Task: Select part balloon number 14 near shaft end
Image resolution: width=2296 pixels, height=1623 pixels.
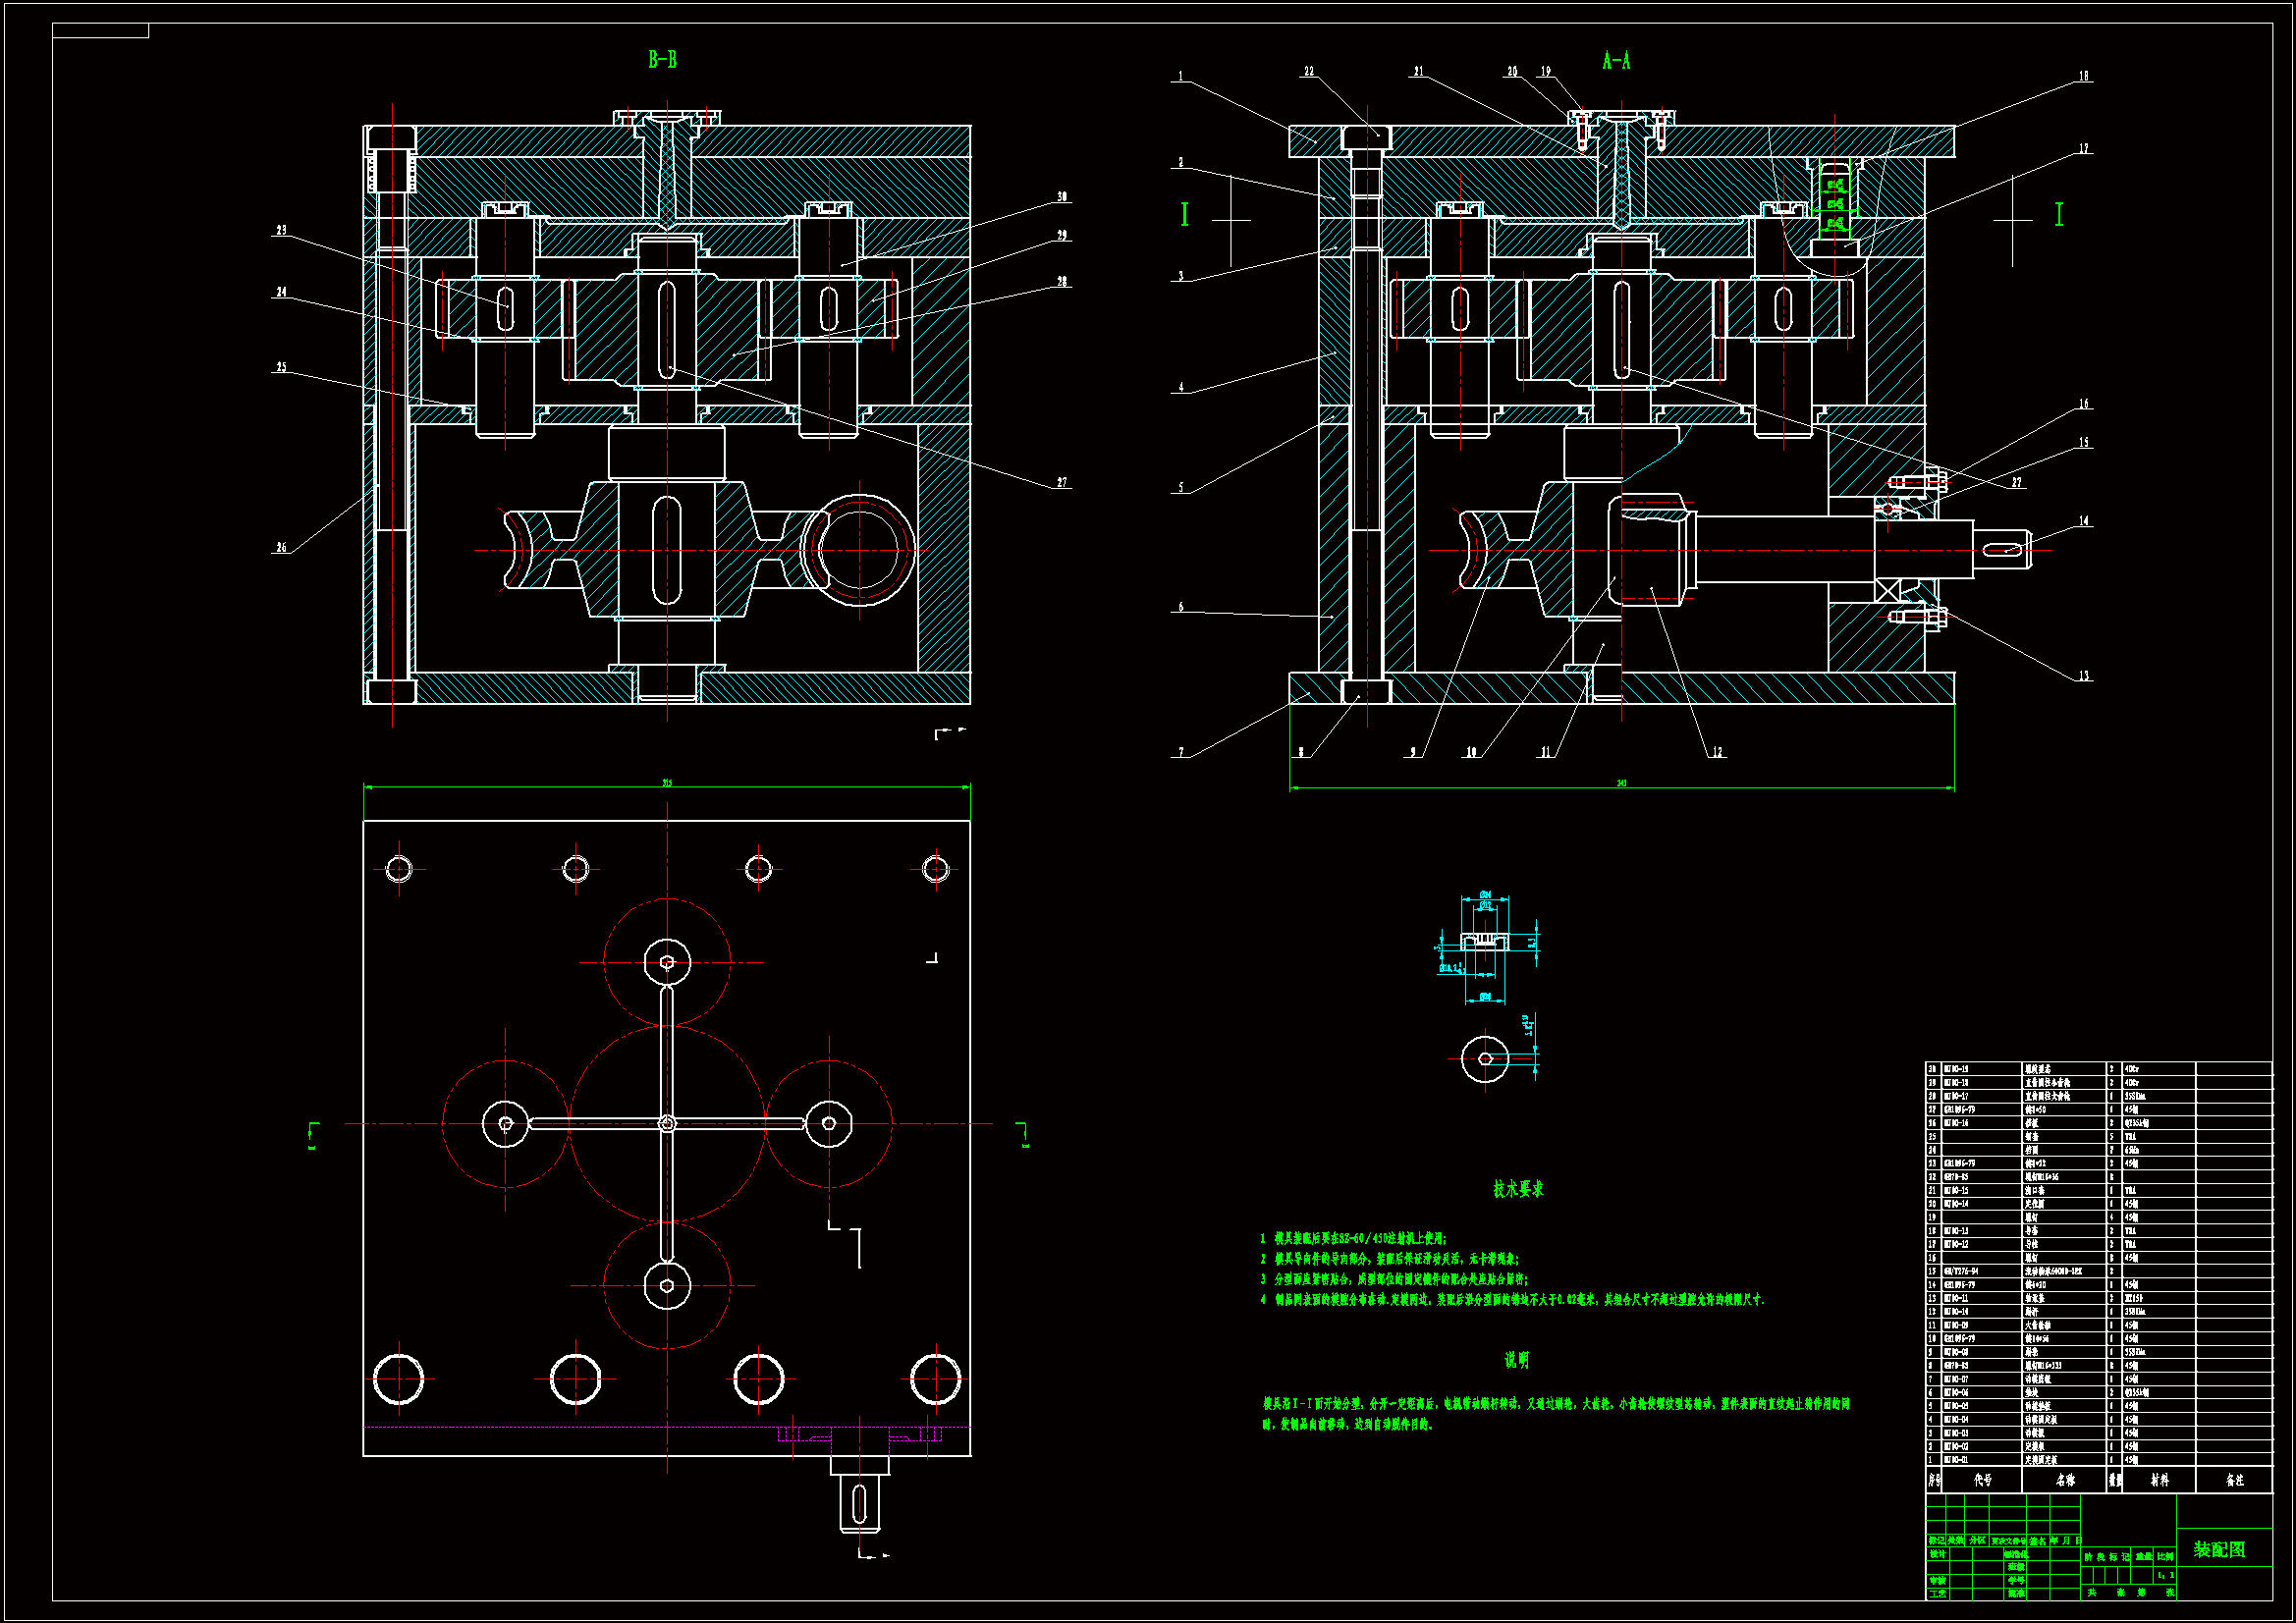Action: [x=2084, y=520]
